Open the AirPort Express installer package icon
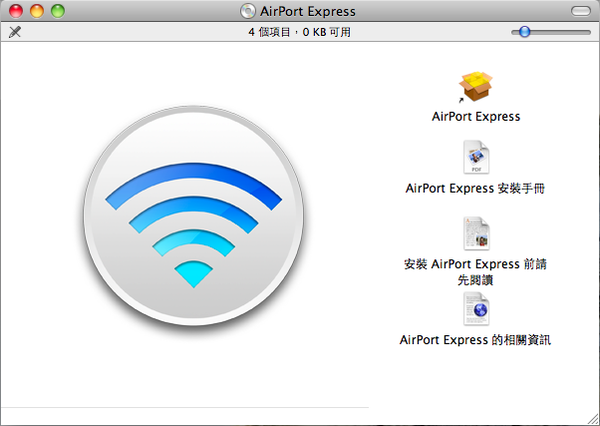Screen dimensions: 600x426 [x=475, y=87]
